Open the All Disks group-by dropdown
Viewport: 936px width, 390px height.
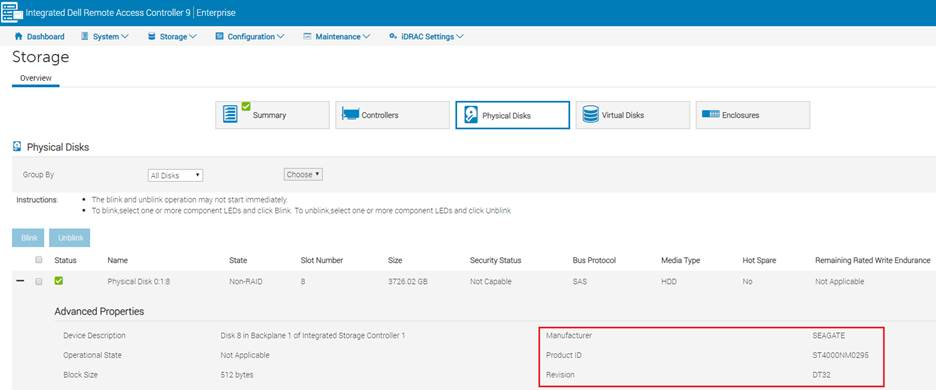[175, 176]
